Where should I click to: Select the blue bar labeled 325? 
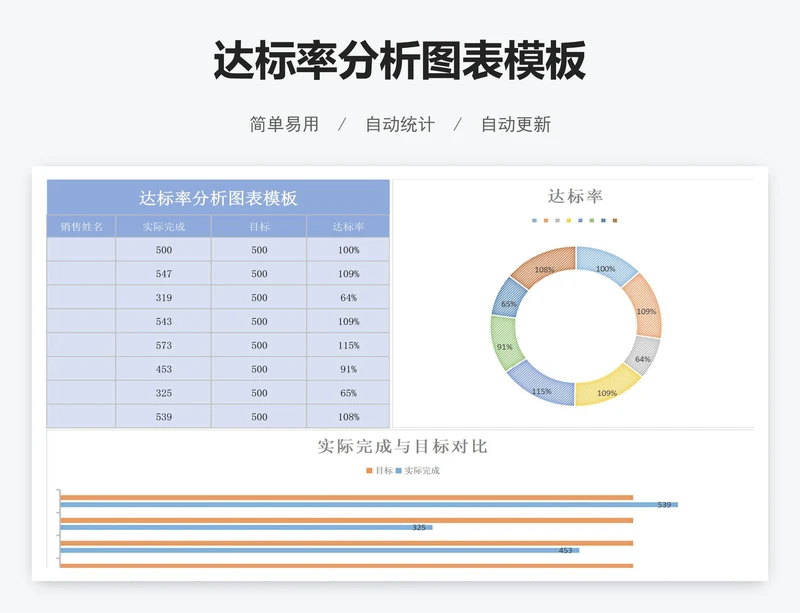pos(245,527)
